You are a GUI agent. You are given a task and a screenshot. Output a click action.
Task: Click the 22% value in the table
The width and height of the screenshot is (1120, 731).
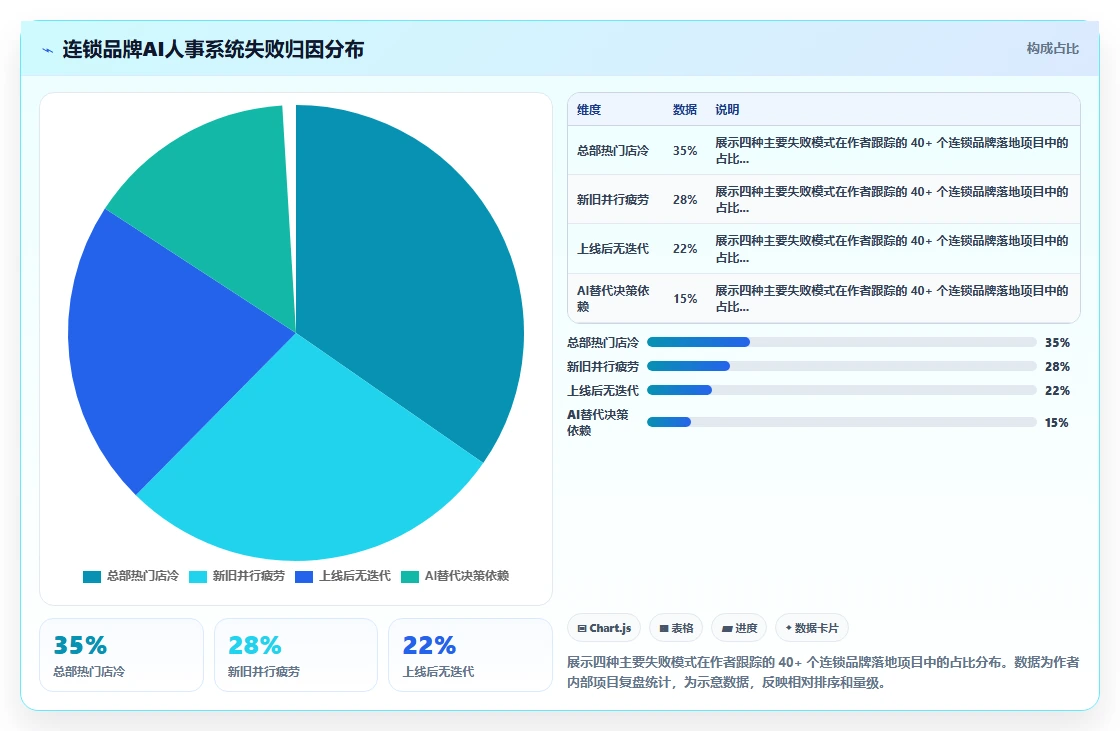[684, 249]
